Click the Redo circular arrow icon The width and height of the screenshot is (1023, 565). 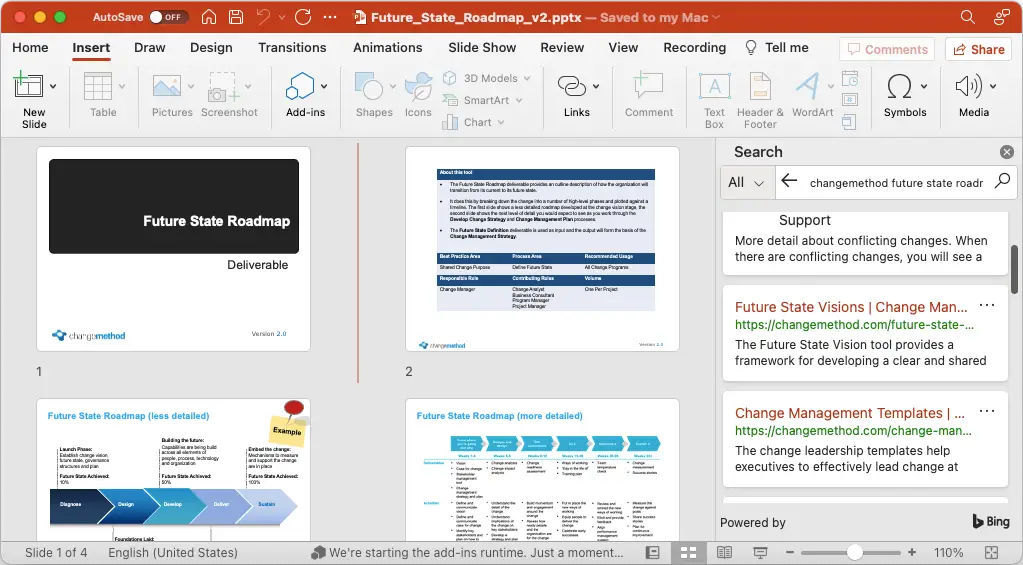coord(303,17)
